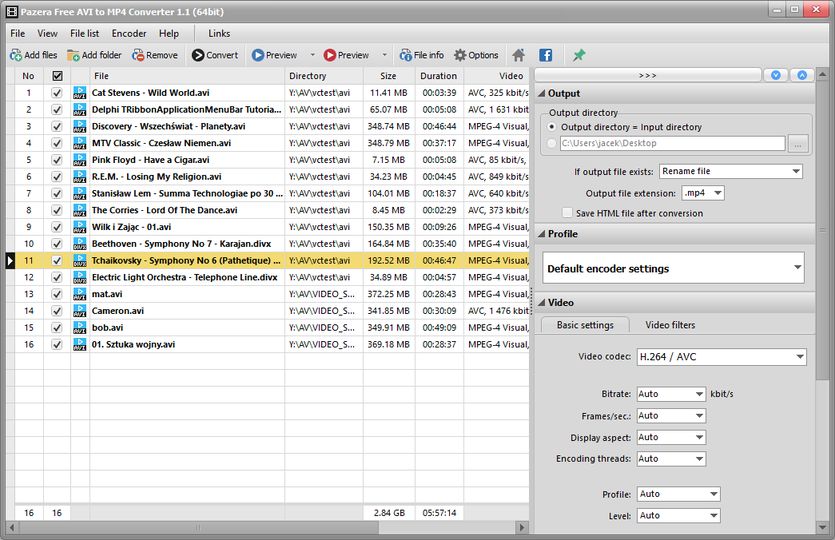
Task: Click the green pin icon
Action: [579, 55]
